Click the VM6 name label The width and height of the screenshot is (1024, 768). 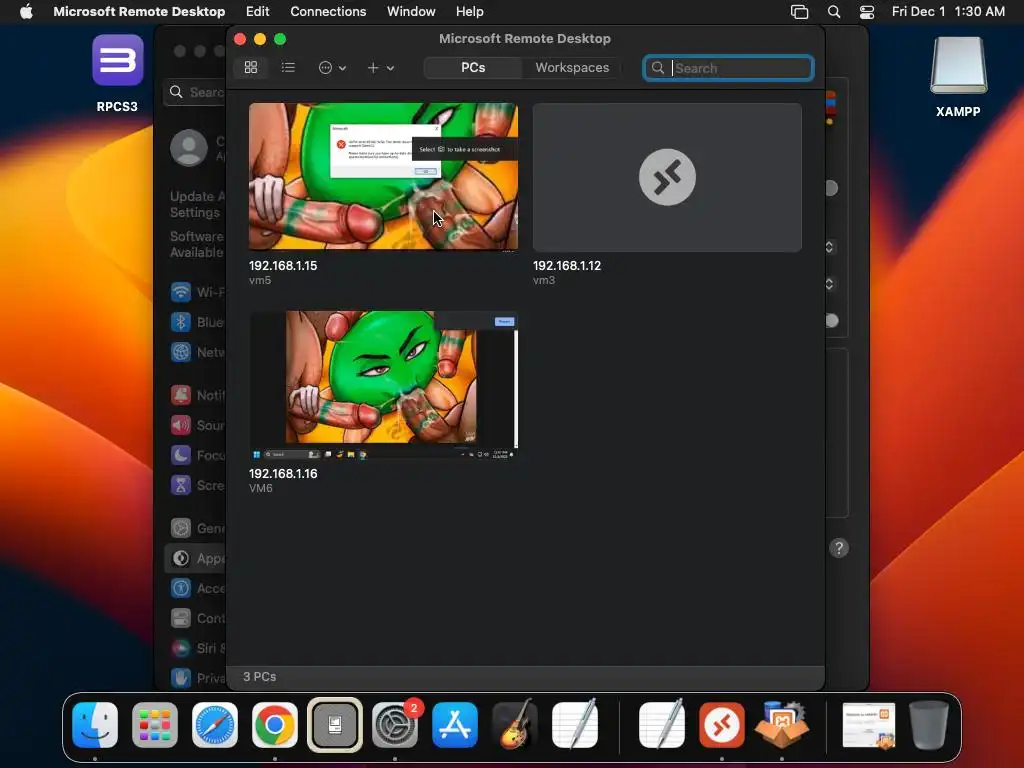coord(261,488)
